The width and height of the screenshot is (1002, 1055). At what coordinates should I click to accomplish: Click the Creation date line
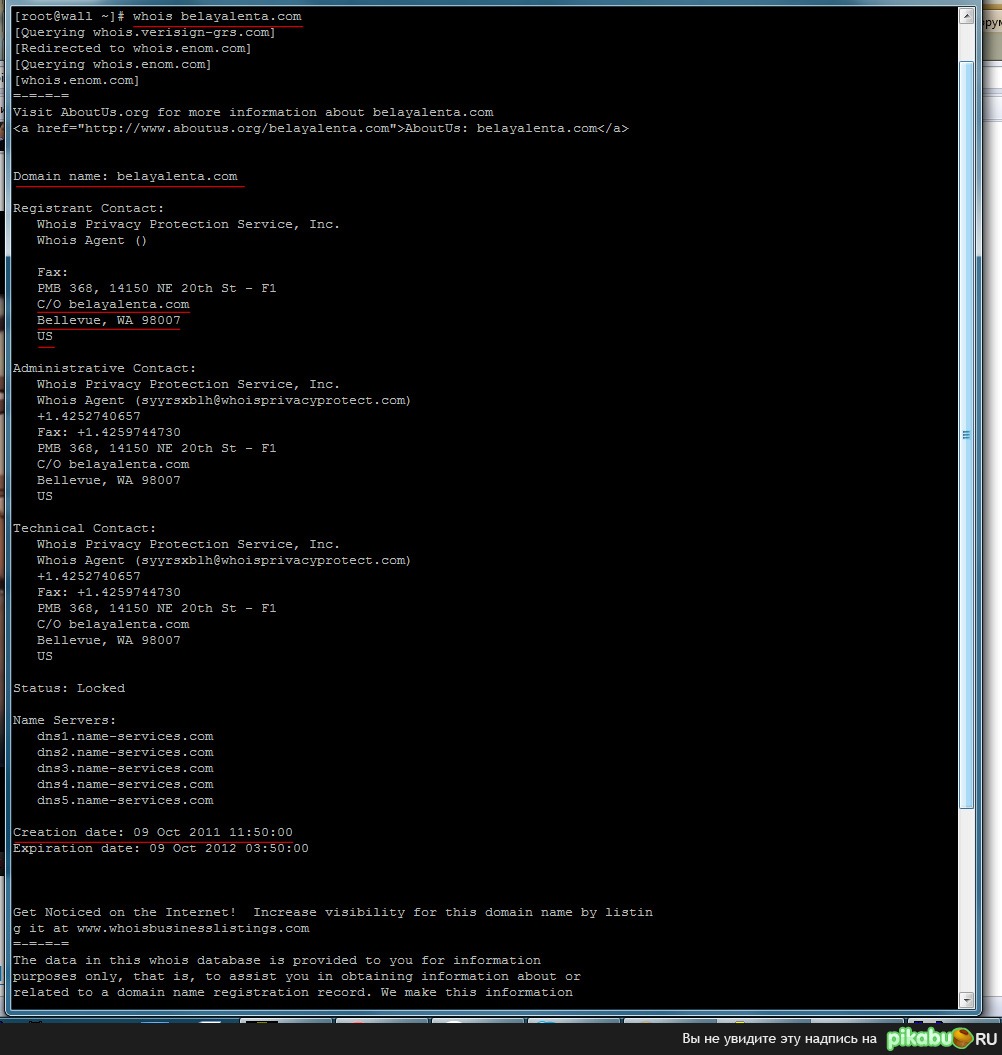tap(152, 833)
